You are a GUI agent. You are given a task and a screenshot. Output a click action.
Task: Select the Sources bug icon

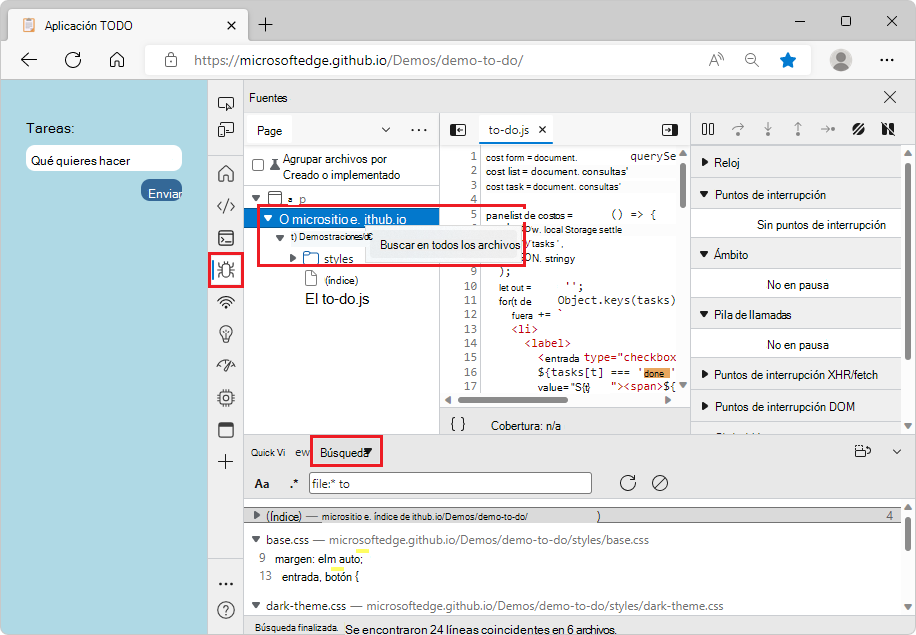[x=225, y=269]
